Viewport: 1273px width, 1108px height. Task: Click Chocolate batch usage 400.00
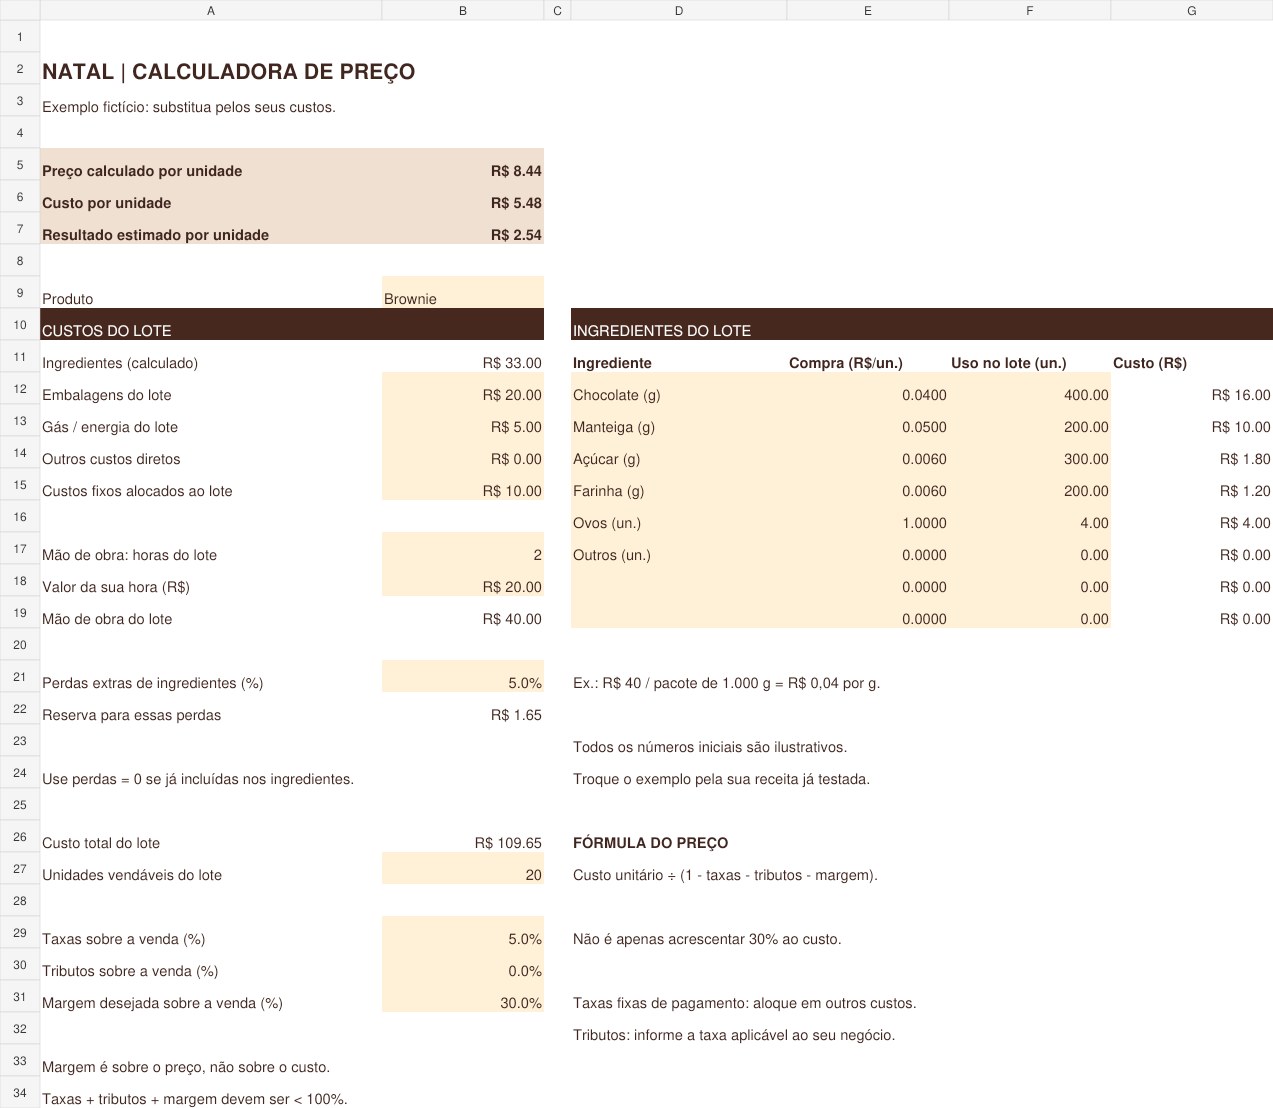1030,388
